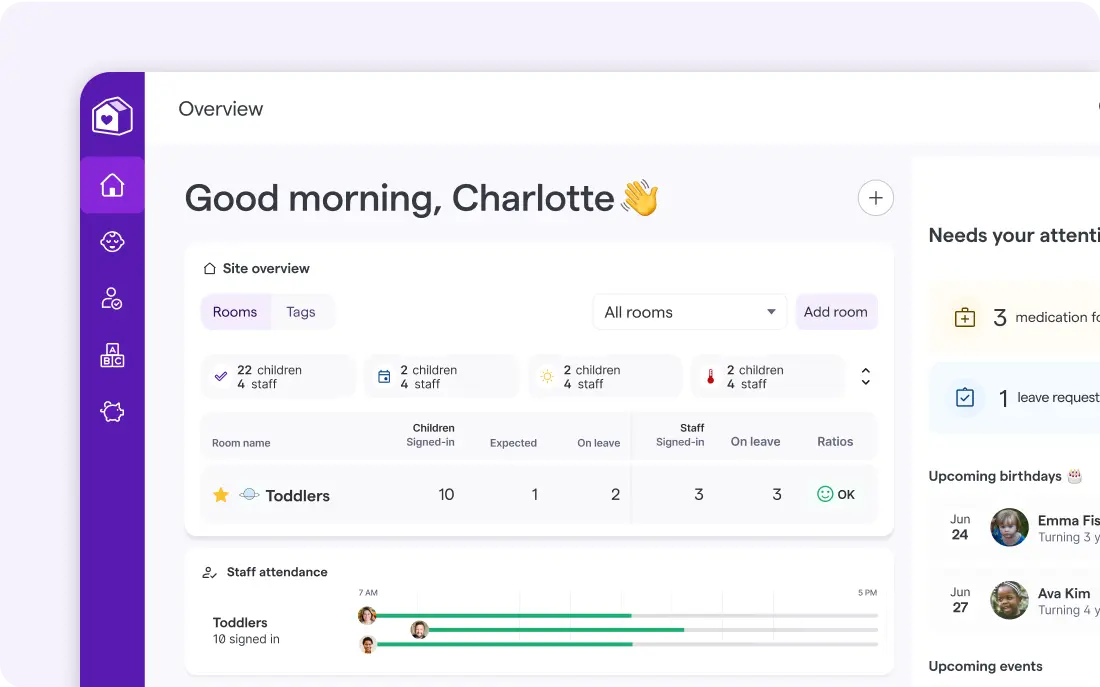This screenshot has height=687, width=1100.
Task: Switch to the Tags tab
Action: (x=301, y=312)
